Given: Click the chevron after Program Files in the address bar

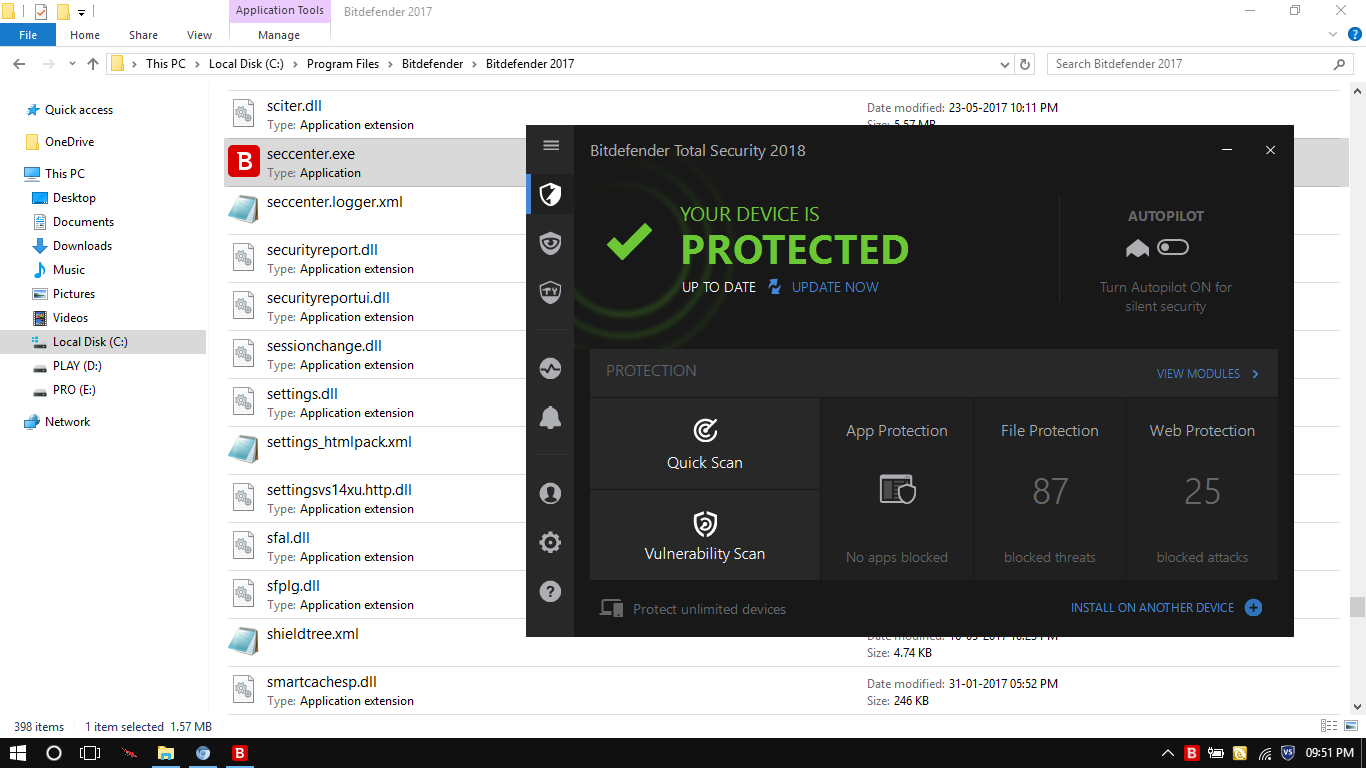Looking at the screenshot, I should (391, 64).
